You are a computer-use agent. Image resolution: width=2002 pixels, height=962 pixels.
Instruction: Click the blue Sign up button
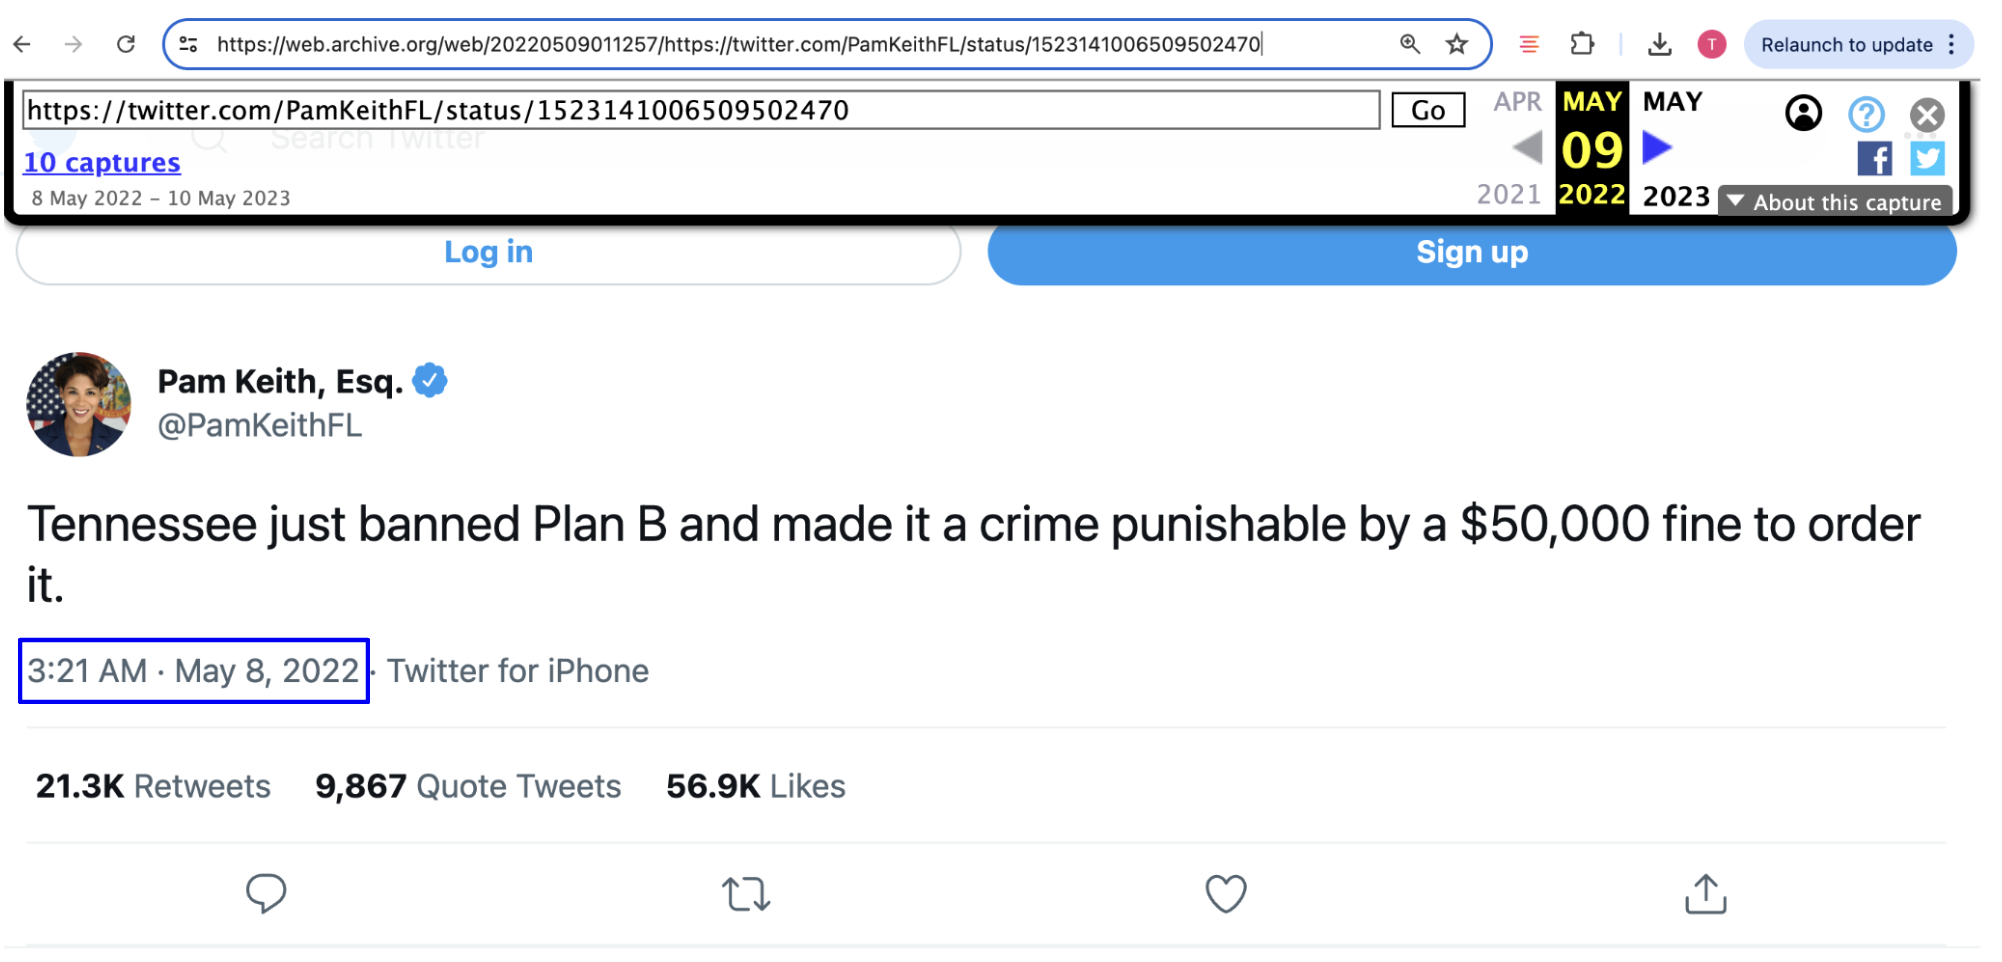tap(1471, 253)
